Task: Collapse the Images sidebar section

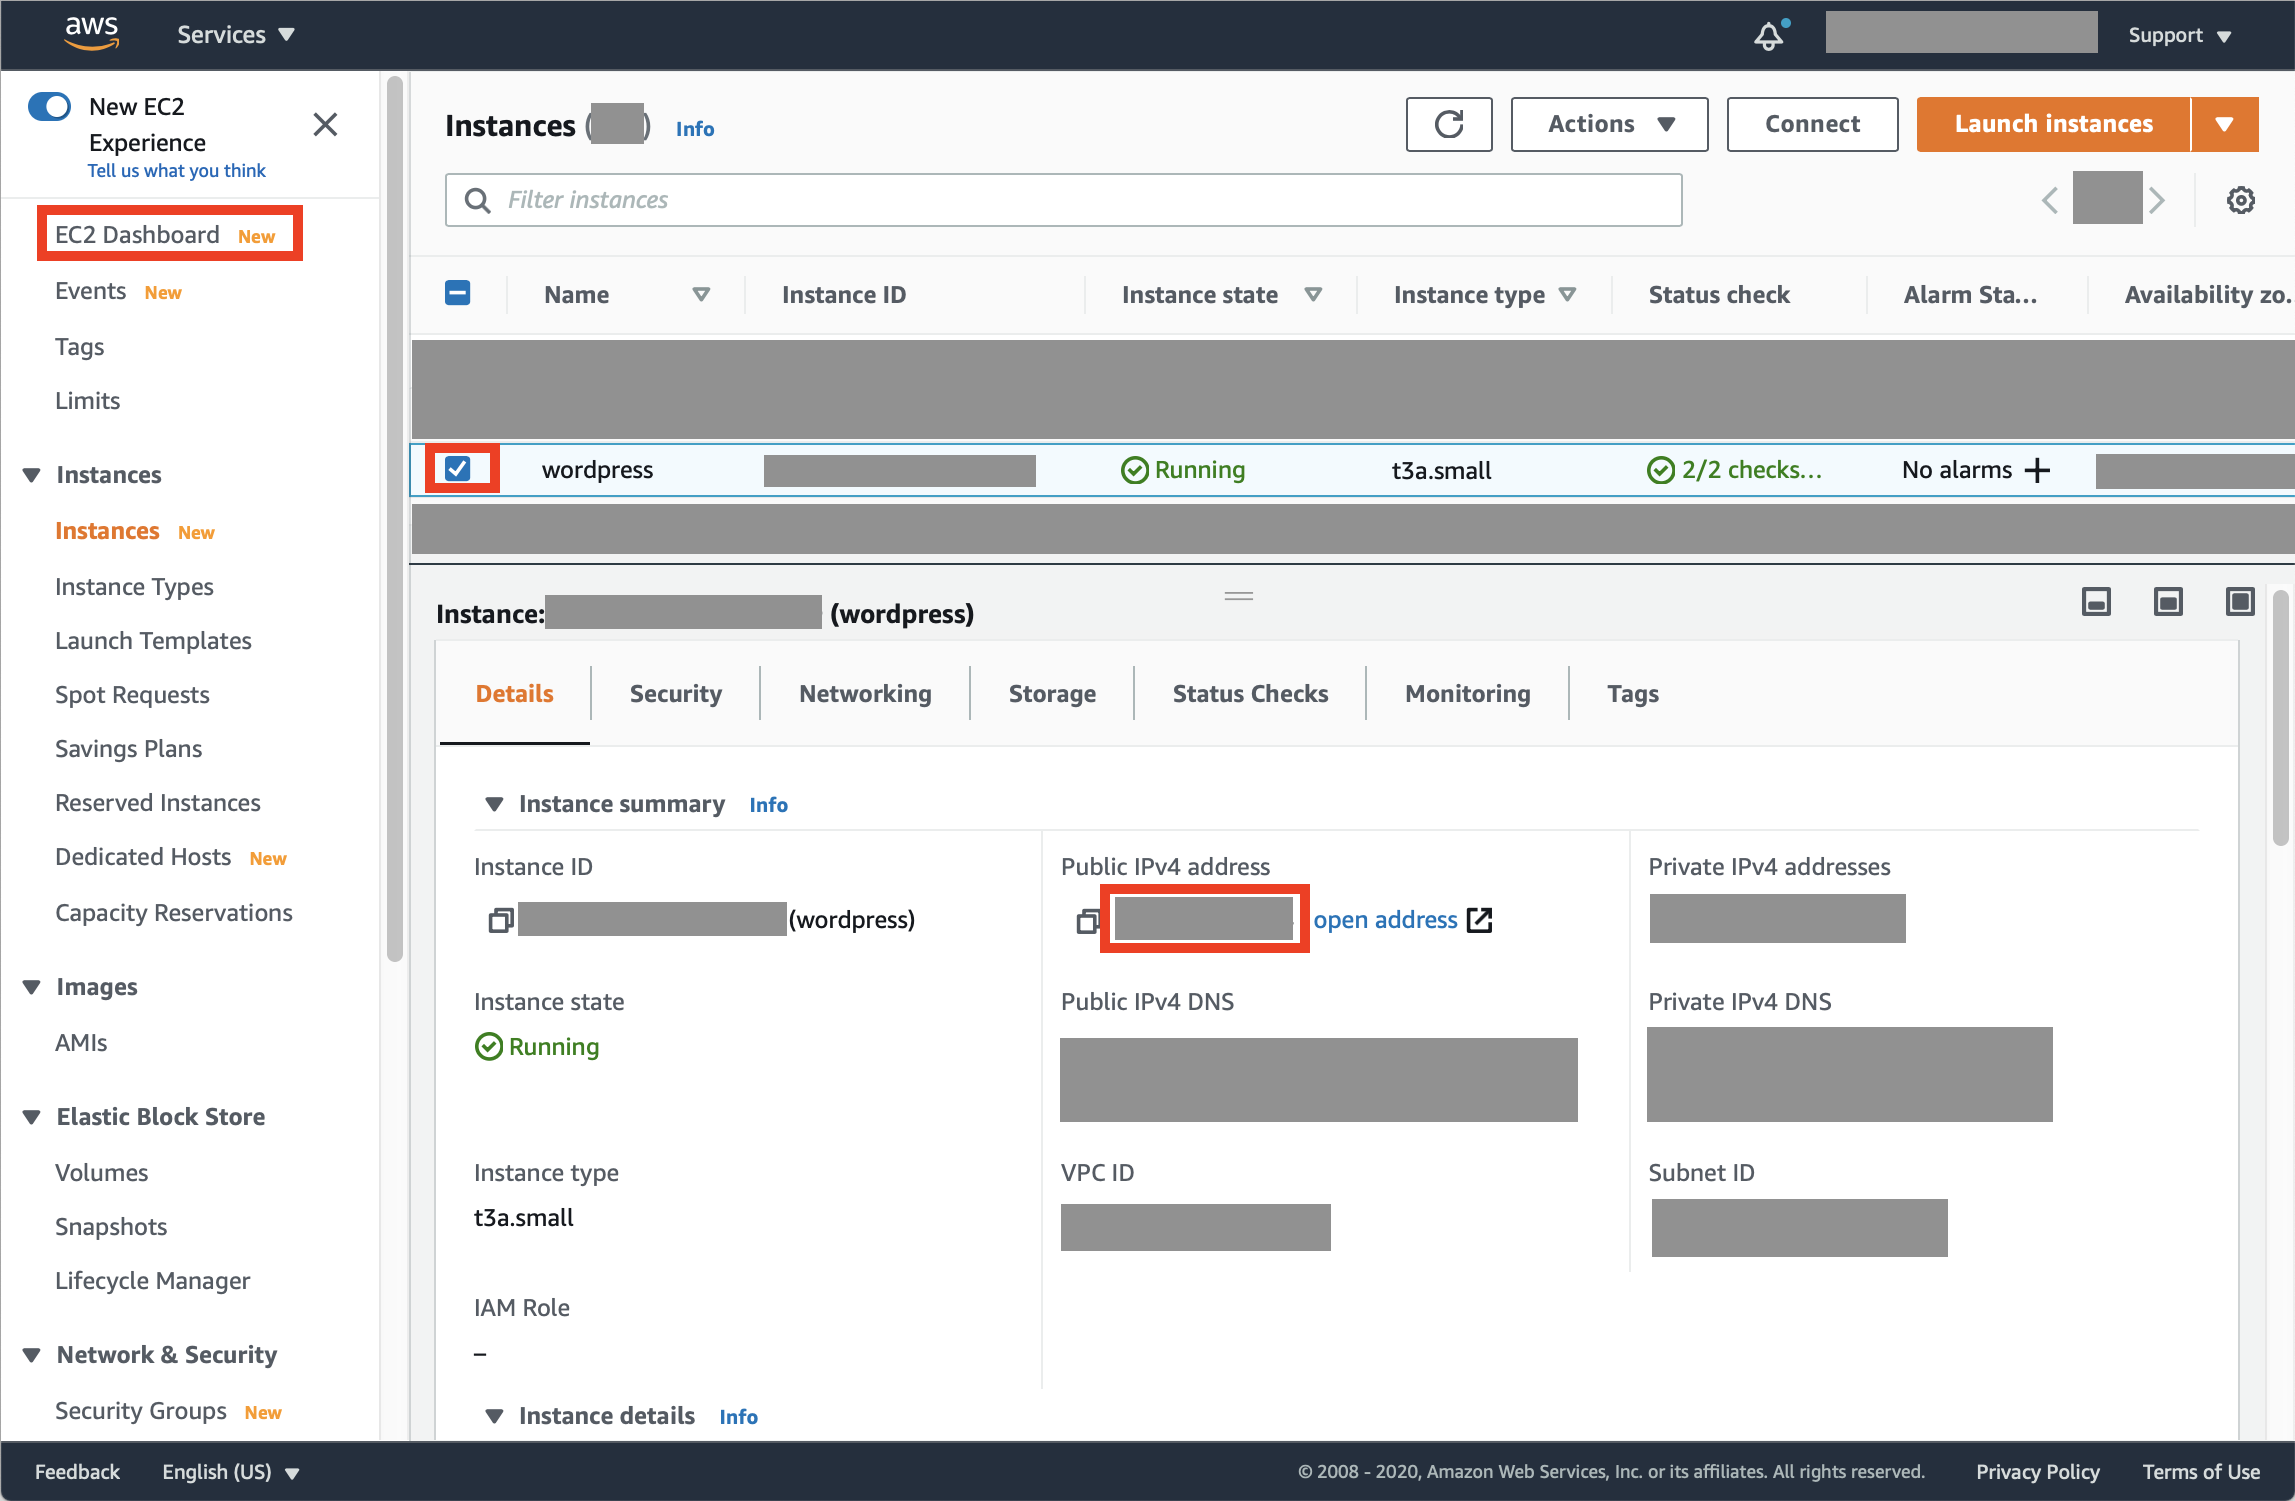Action: [x=32, y=987]
